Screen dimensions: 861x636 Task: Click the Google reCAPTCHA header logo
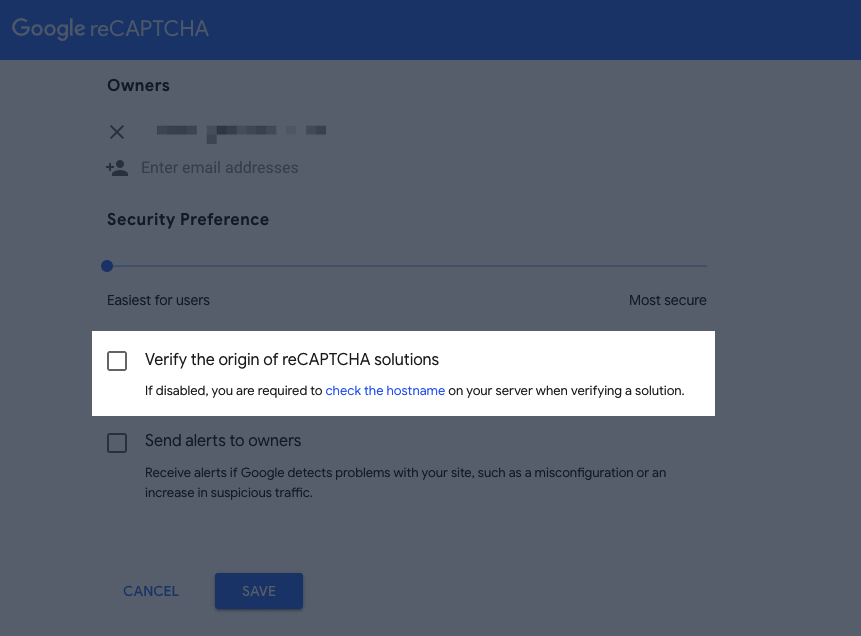[110, 29]
